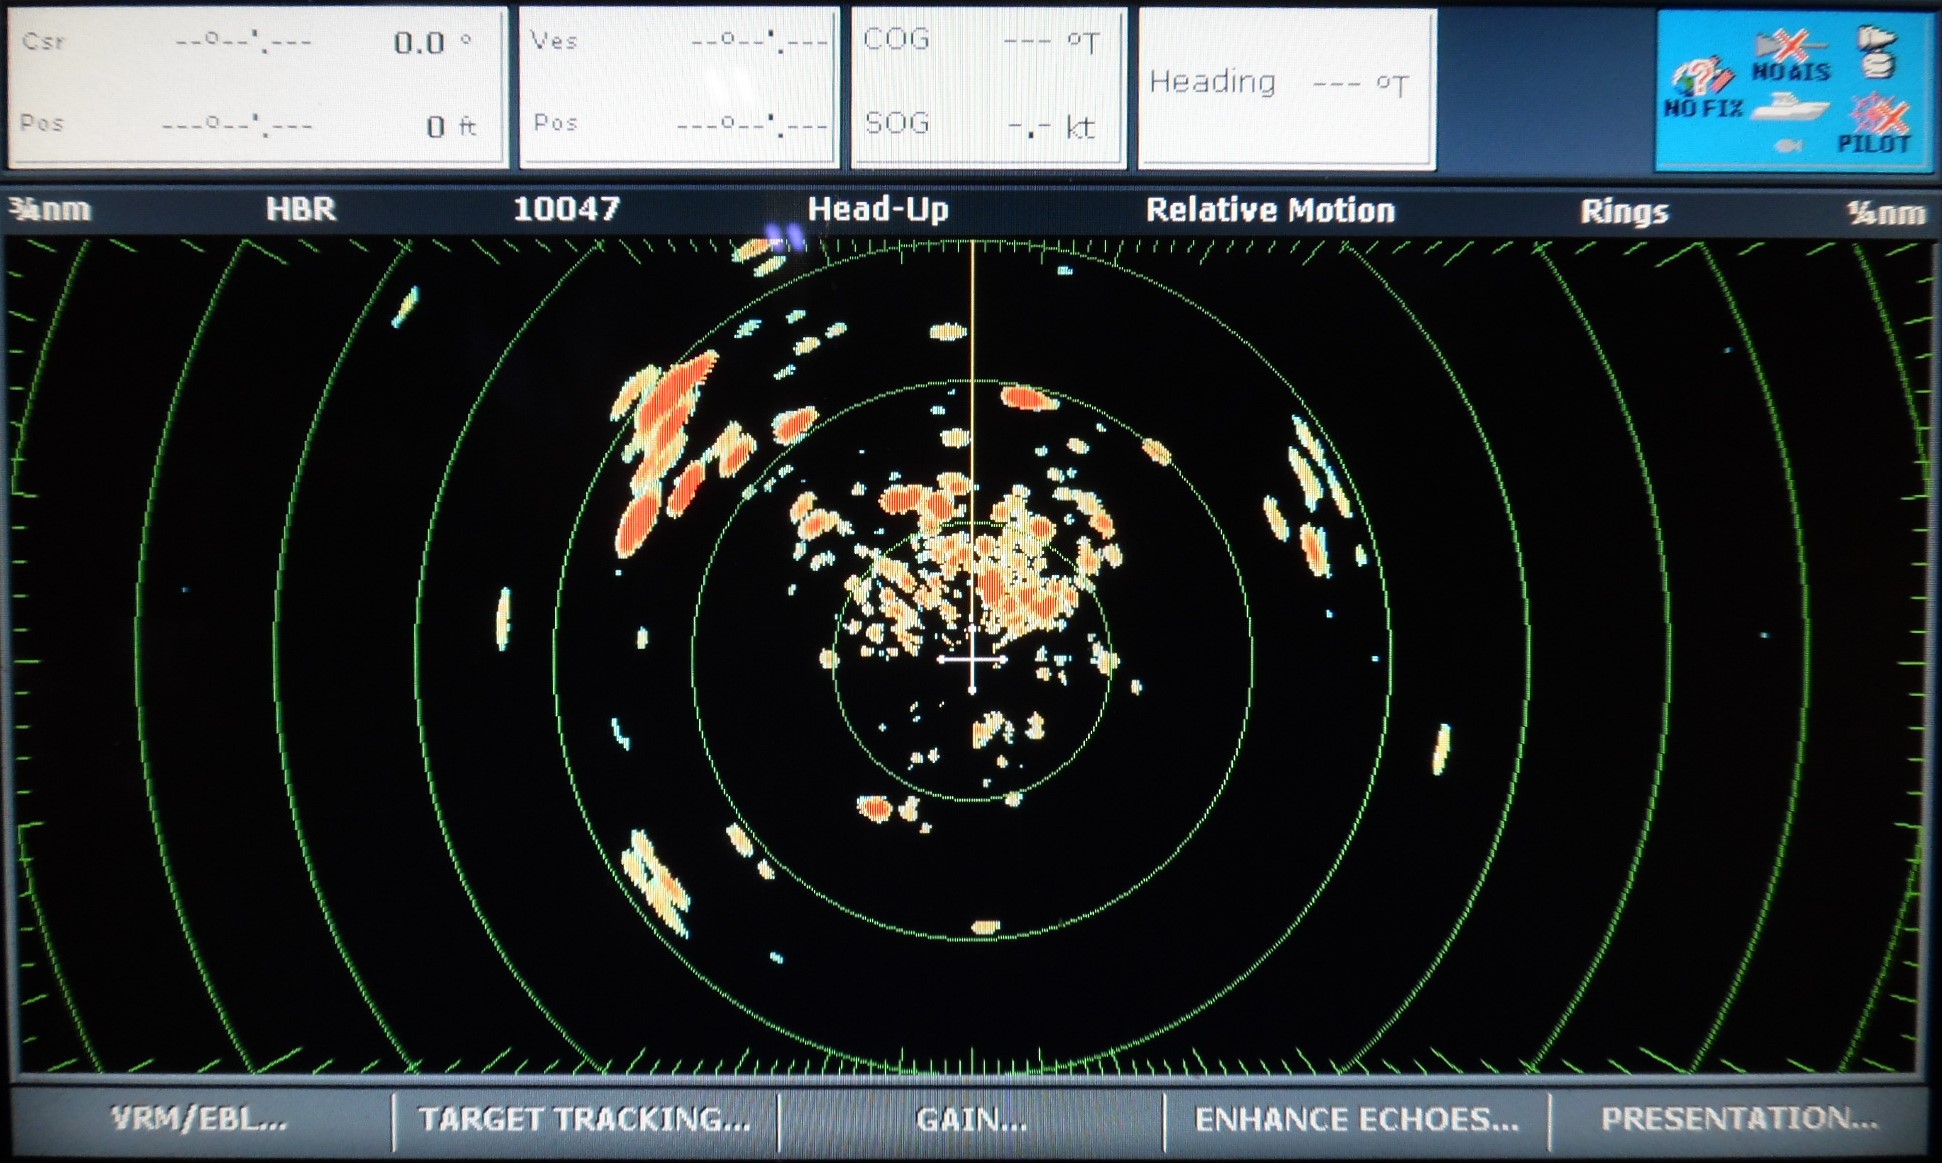Click the NO AIS status icon
Viewport: 1942px width, 1163px height.
coord(1790,56)
